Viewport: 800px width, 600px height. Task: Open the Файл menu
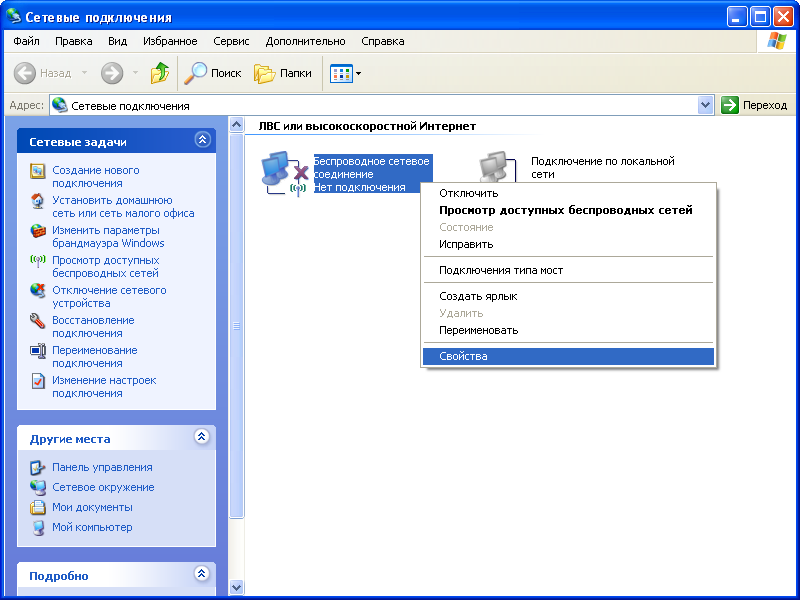(x=26, y=41)
